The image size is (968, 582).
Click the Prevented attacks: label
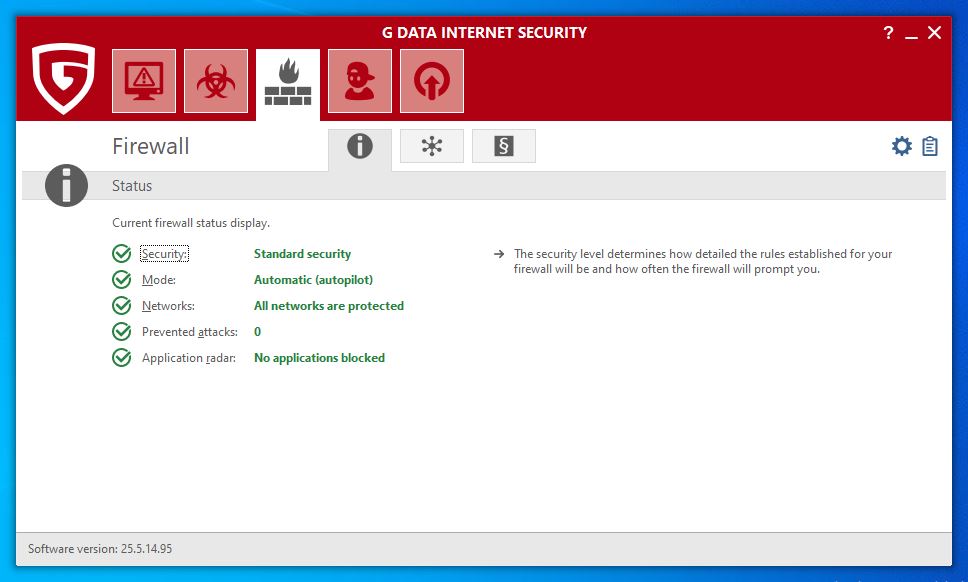[x=190, y=331]
